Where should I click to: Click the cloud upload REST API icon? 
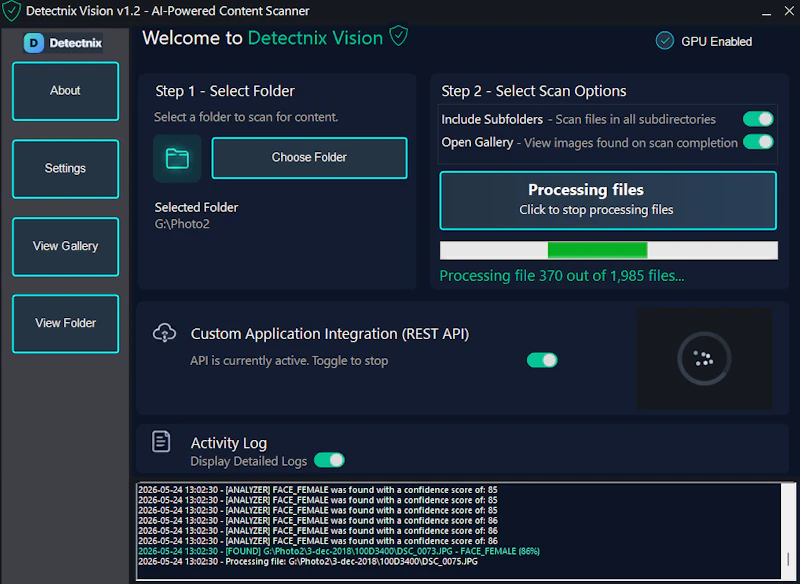(x=164, y=333)
